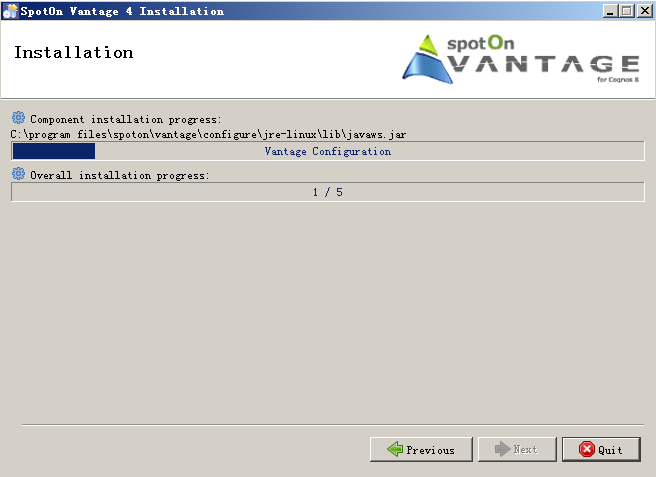Click the overall 1 / 5 progress bar
This screenshot has height=477, width=656.
pyautogui.click(x=328, y=192)
